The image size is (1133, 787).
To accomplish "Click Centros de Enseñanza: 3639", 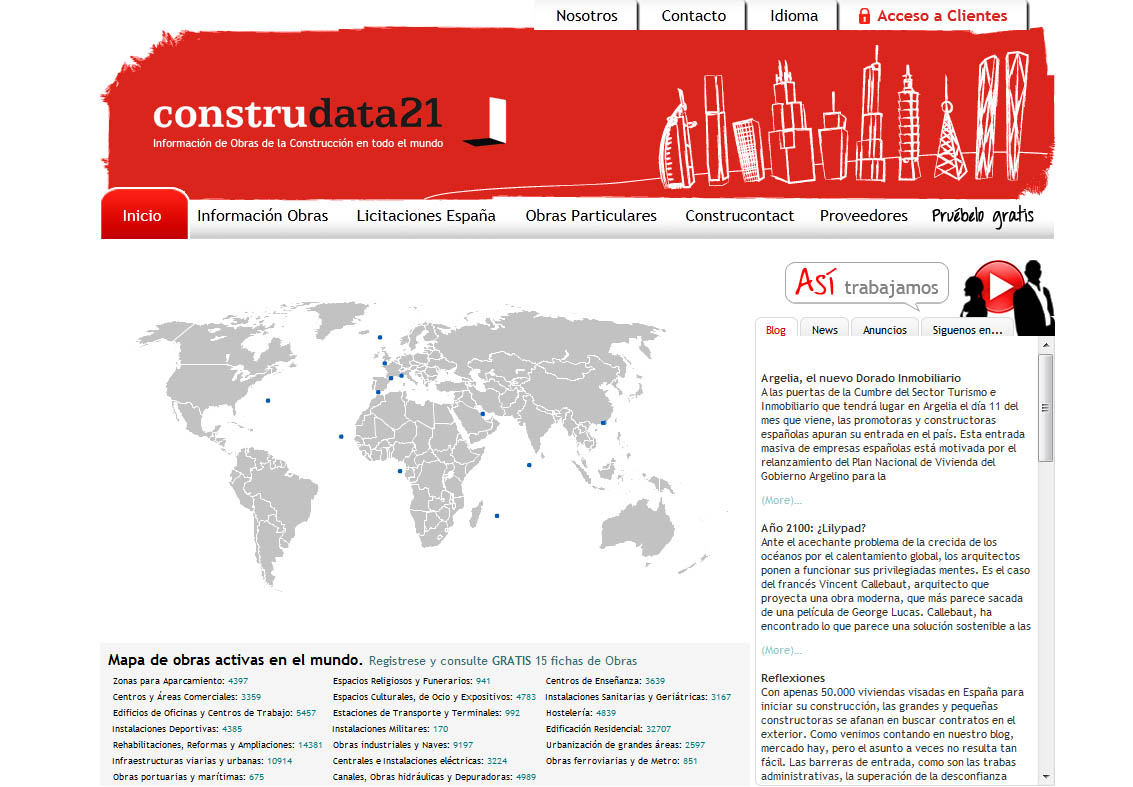I will click(606, 681).
